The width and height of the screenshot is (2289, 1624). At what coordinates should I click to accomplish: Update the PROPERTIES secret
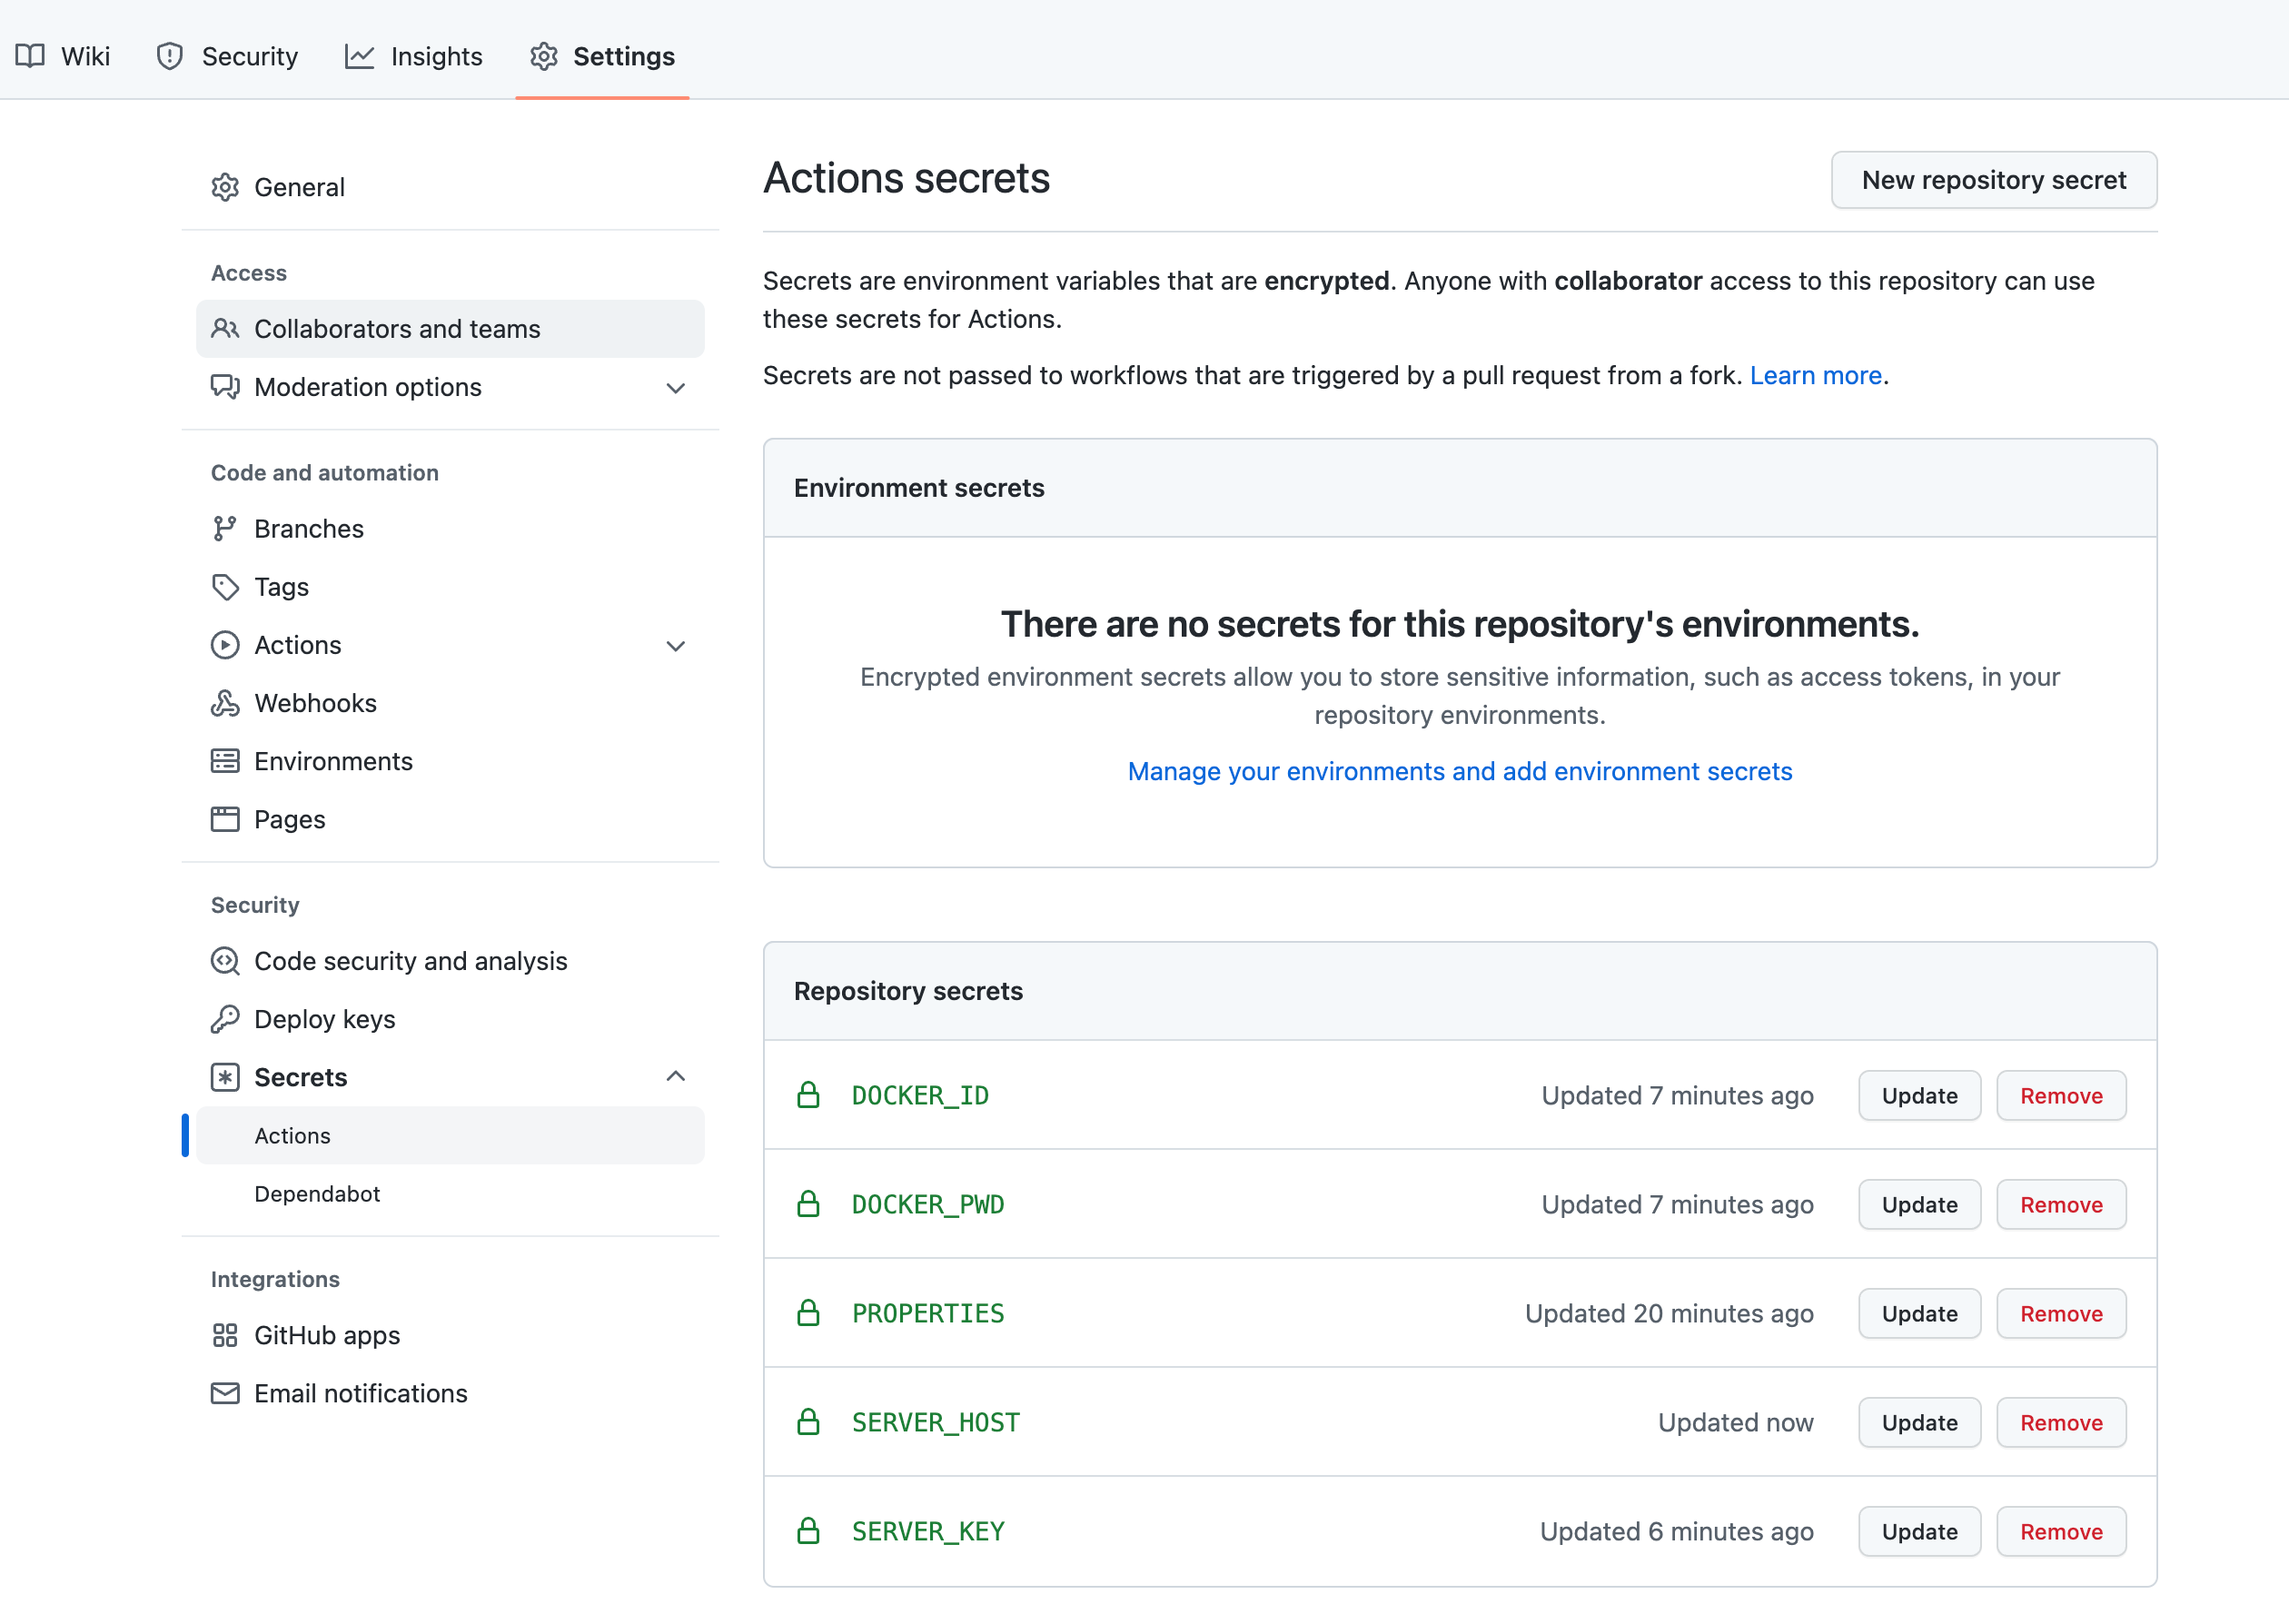[x=1918, y=1313]
